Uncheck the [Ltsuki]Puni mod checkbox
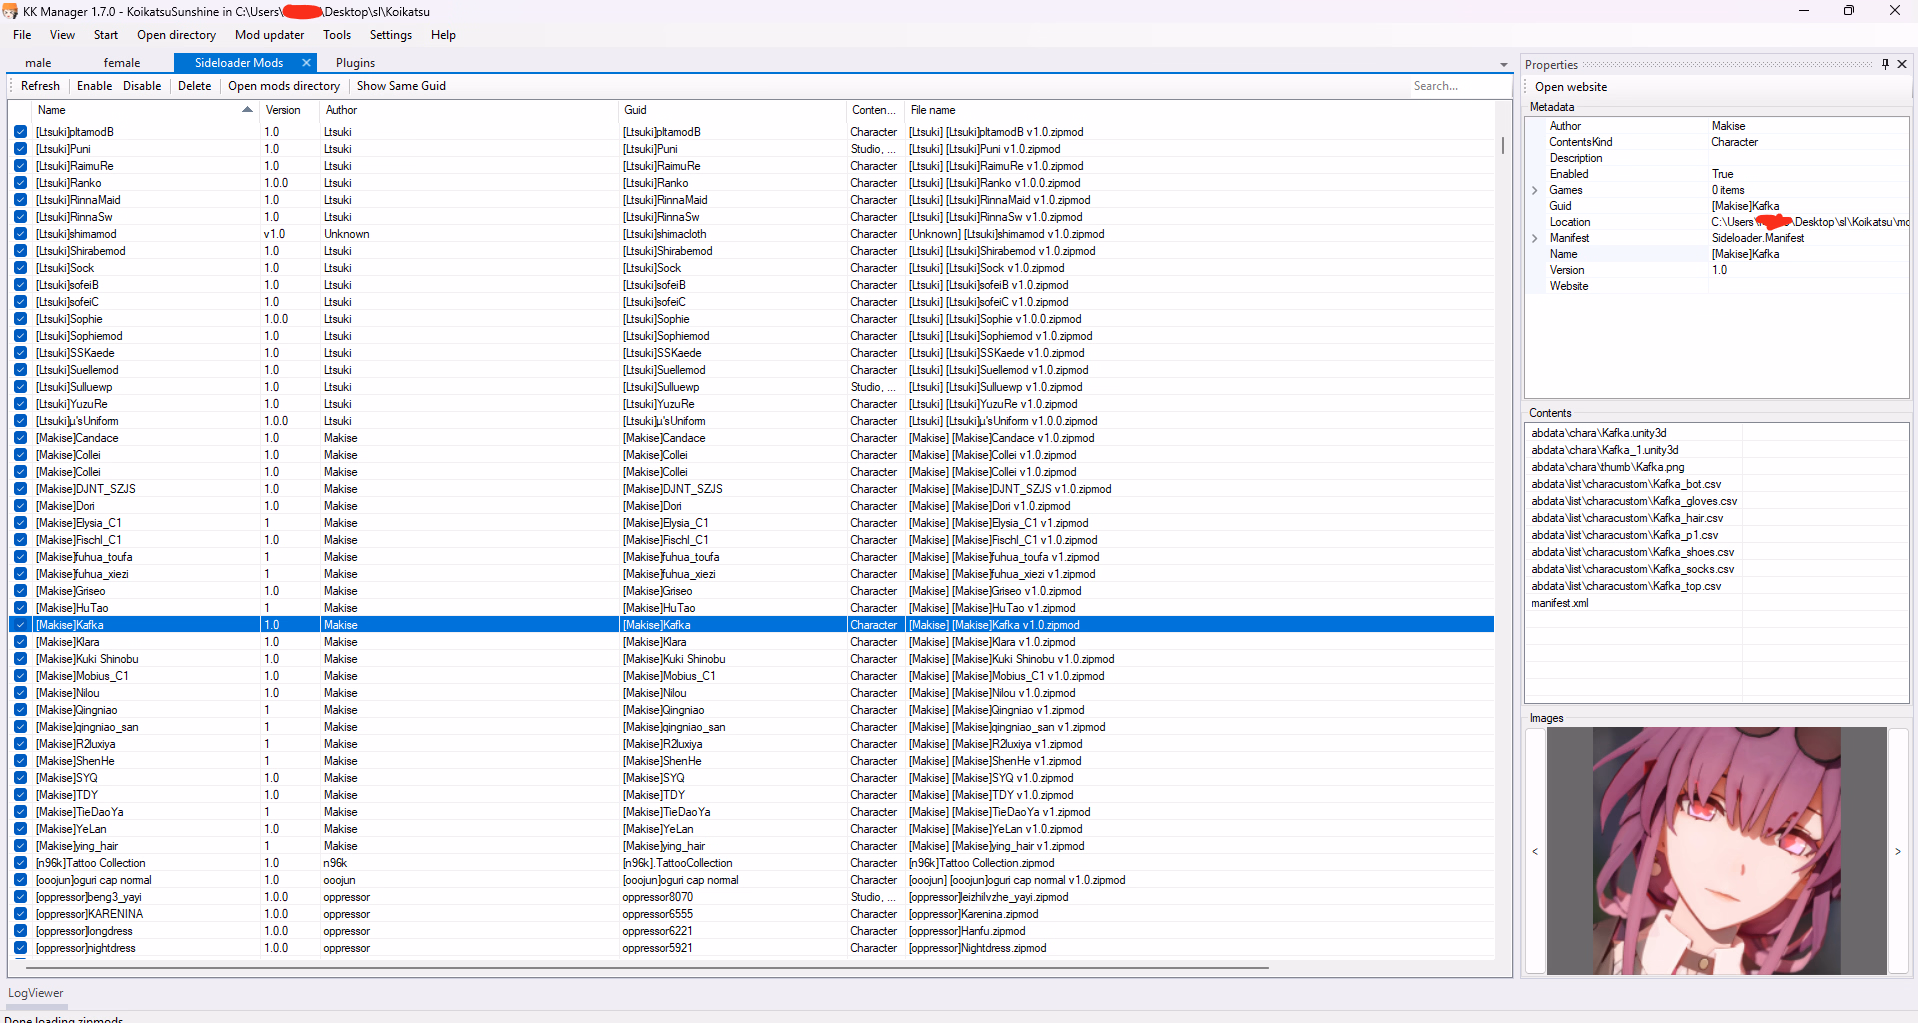The width and height of the screenshot is (1918, 1023). coord(20,149)
